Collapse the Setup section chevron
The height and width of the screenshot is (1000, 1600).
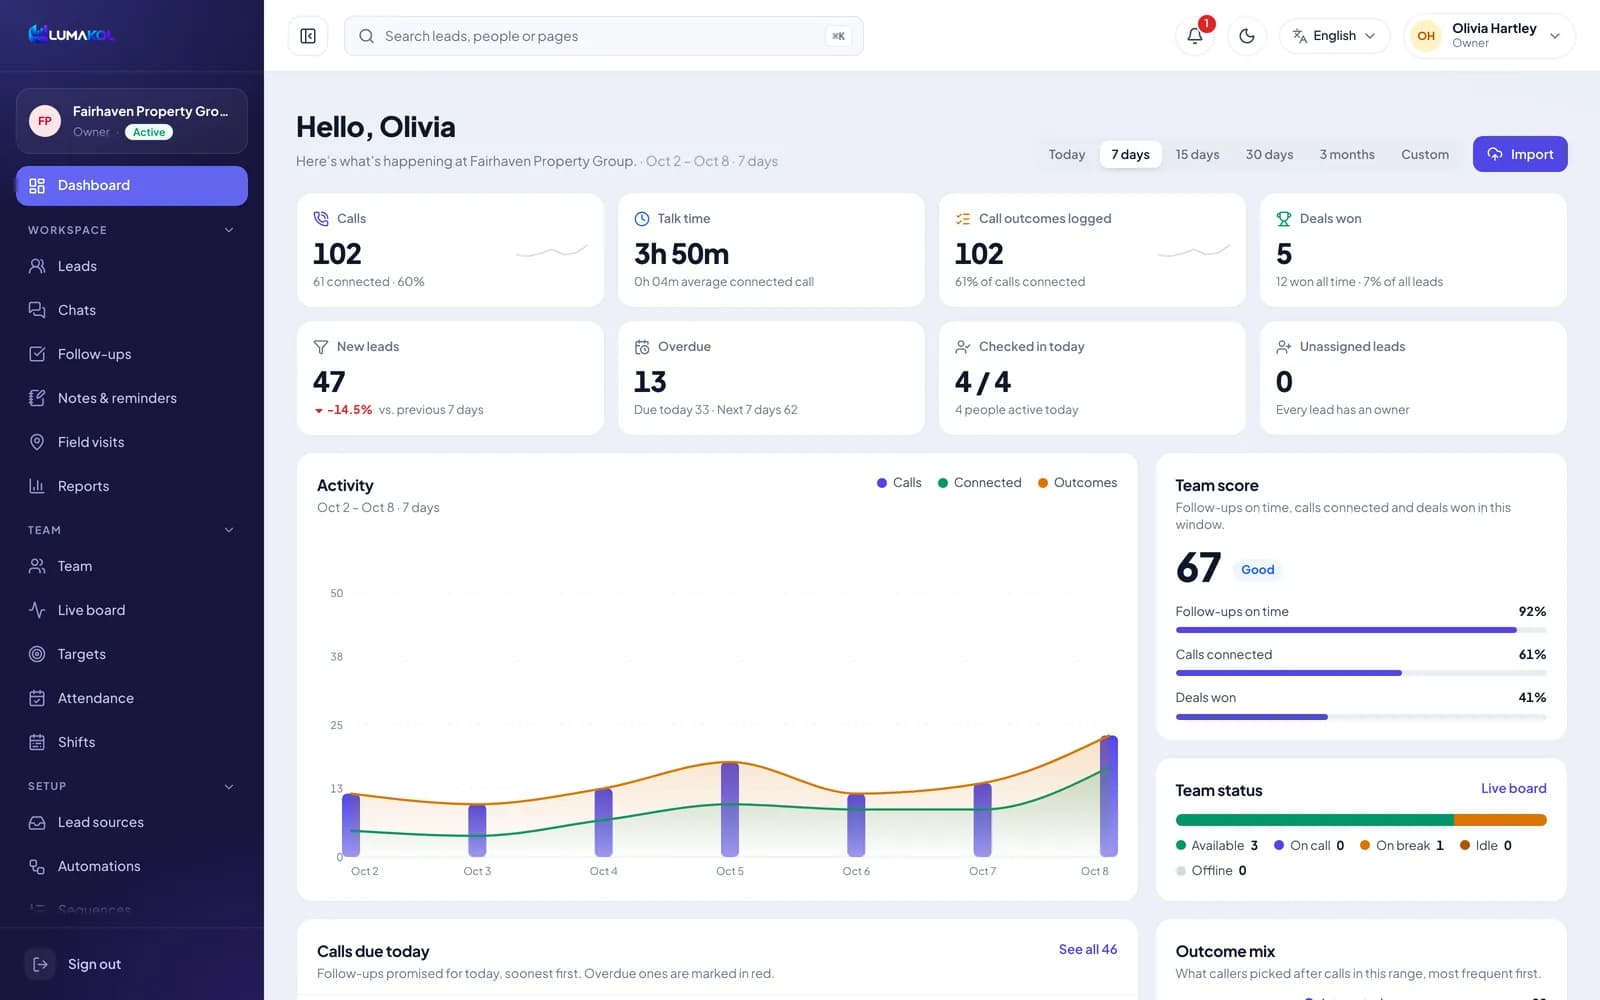pos(229,786)
